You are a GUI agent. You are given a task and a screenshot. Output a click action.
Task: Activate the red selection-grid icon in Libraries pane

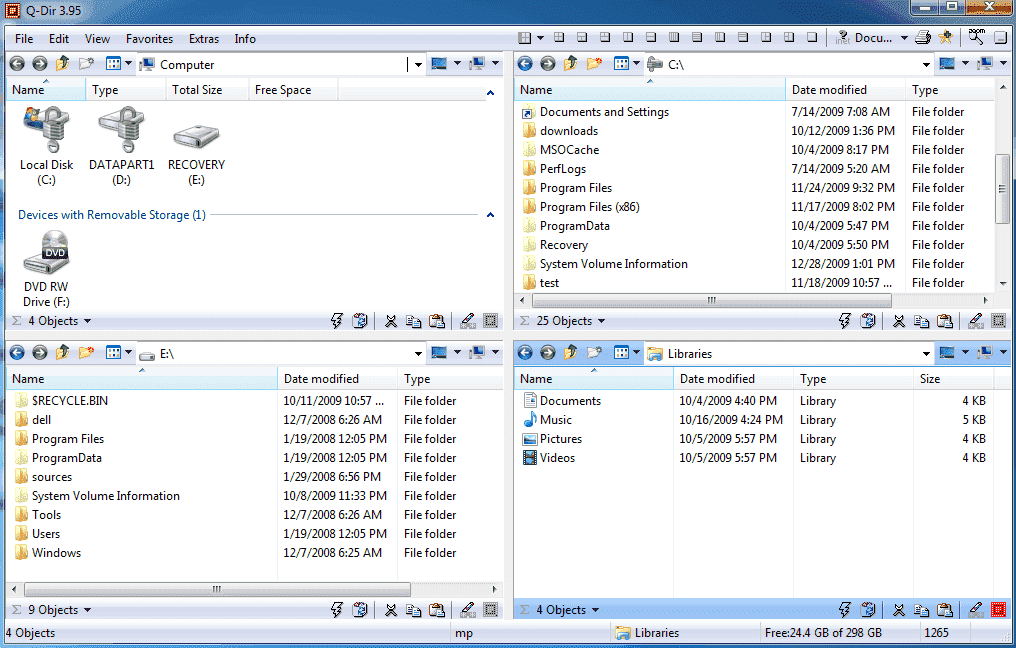click(999, 608)
